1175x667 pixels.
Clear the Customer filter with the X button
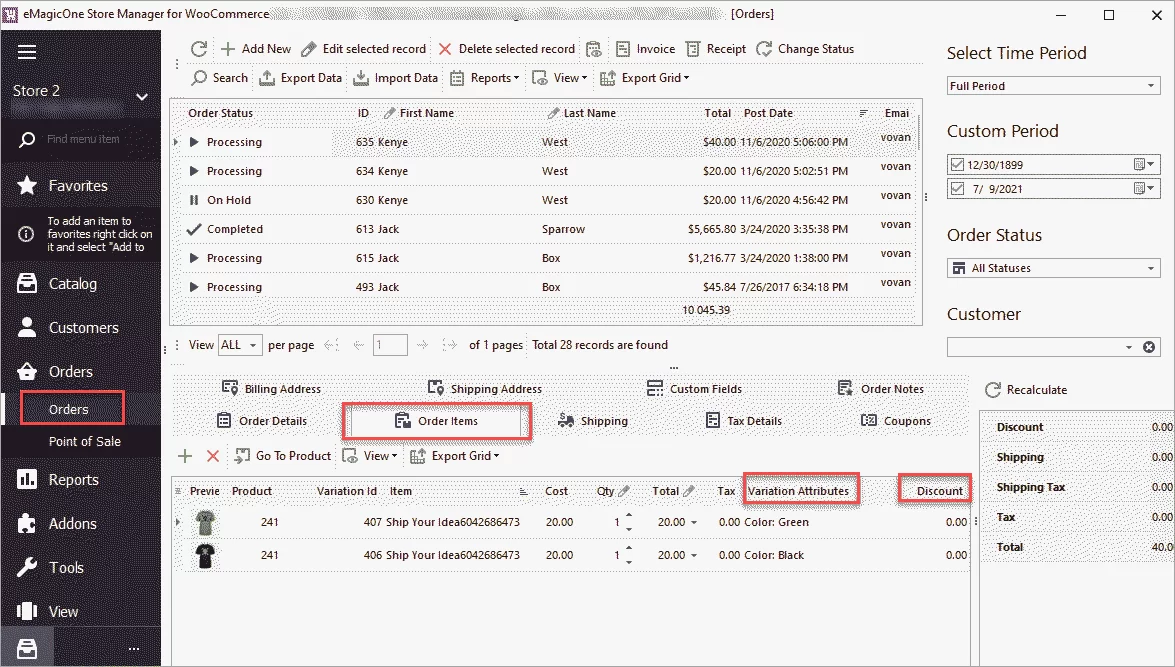(x=1148, y=345)
